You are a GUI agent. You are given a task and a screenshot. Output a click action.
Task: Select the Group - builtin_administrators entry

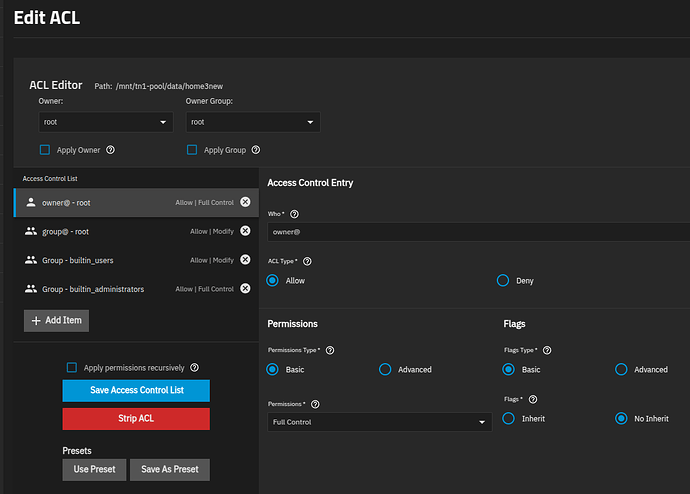[x=136, y=289]
